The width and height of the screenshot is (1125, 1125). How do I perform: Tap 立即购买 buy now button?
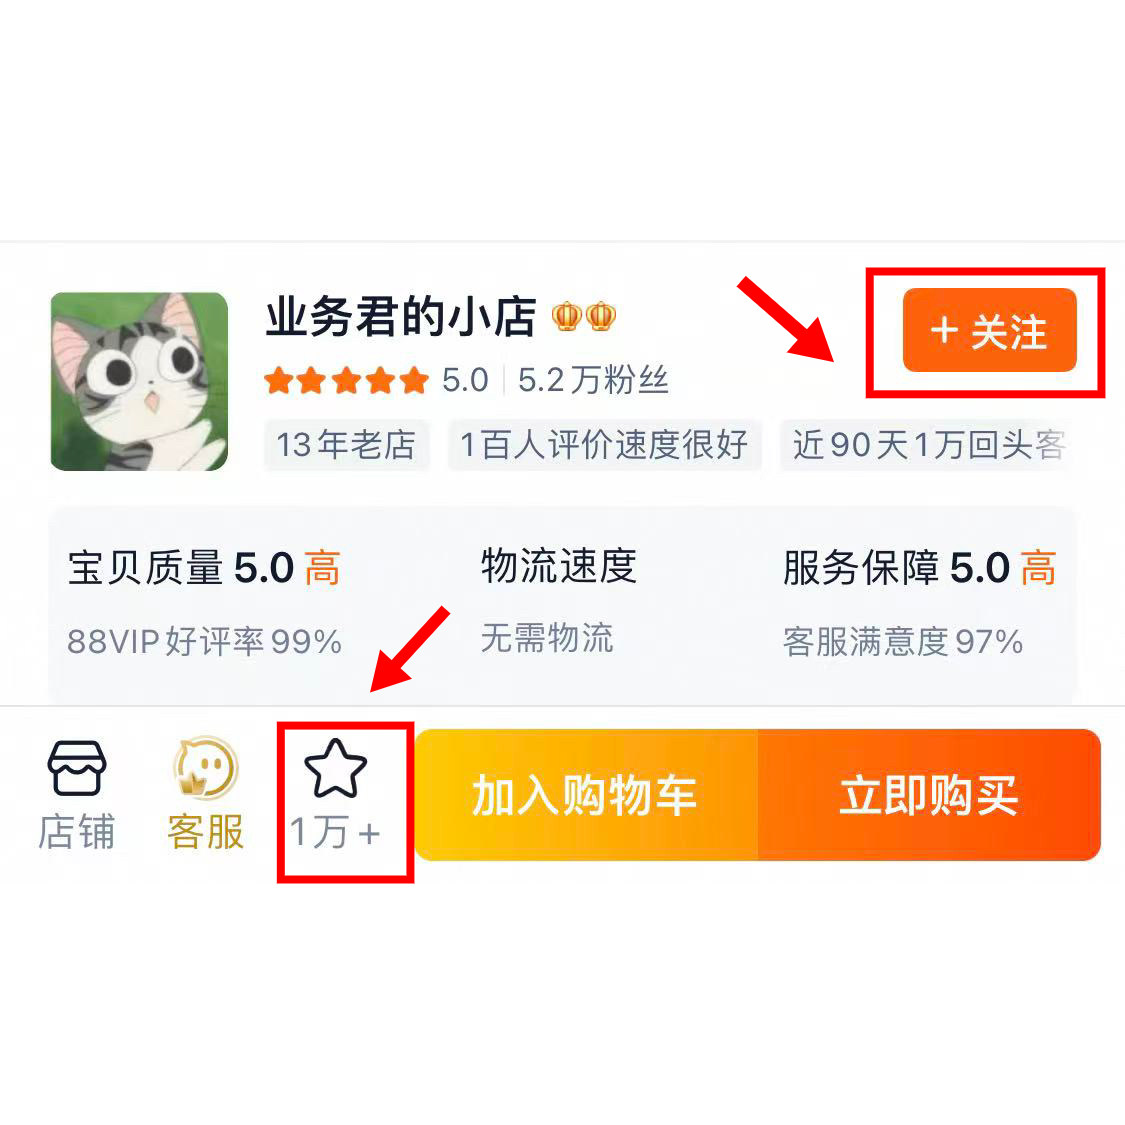929,795
